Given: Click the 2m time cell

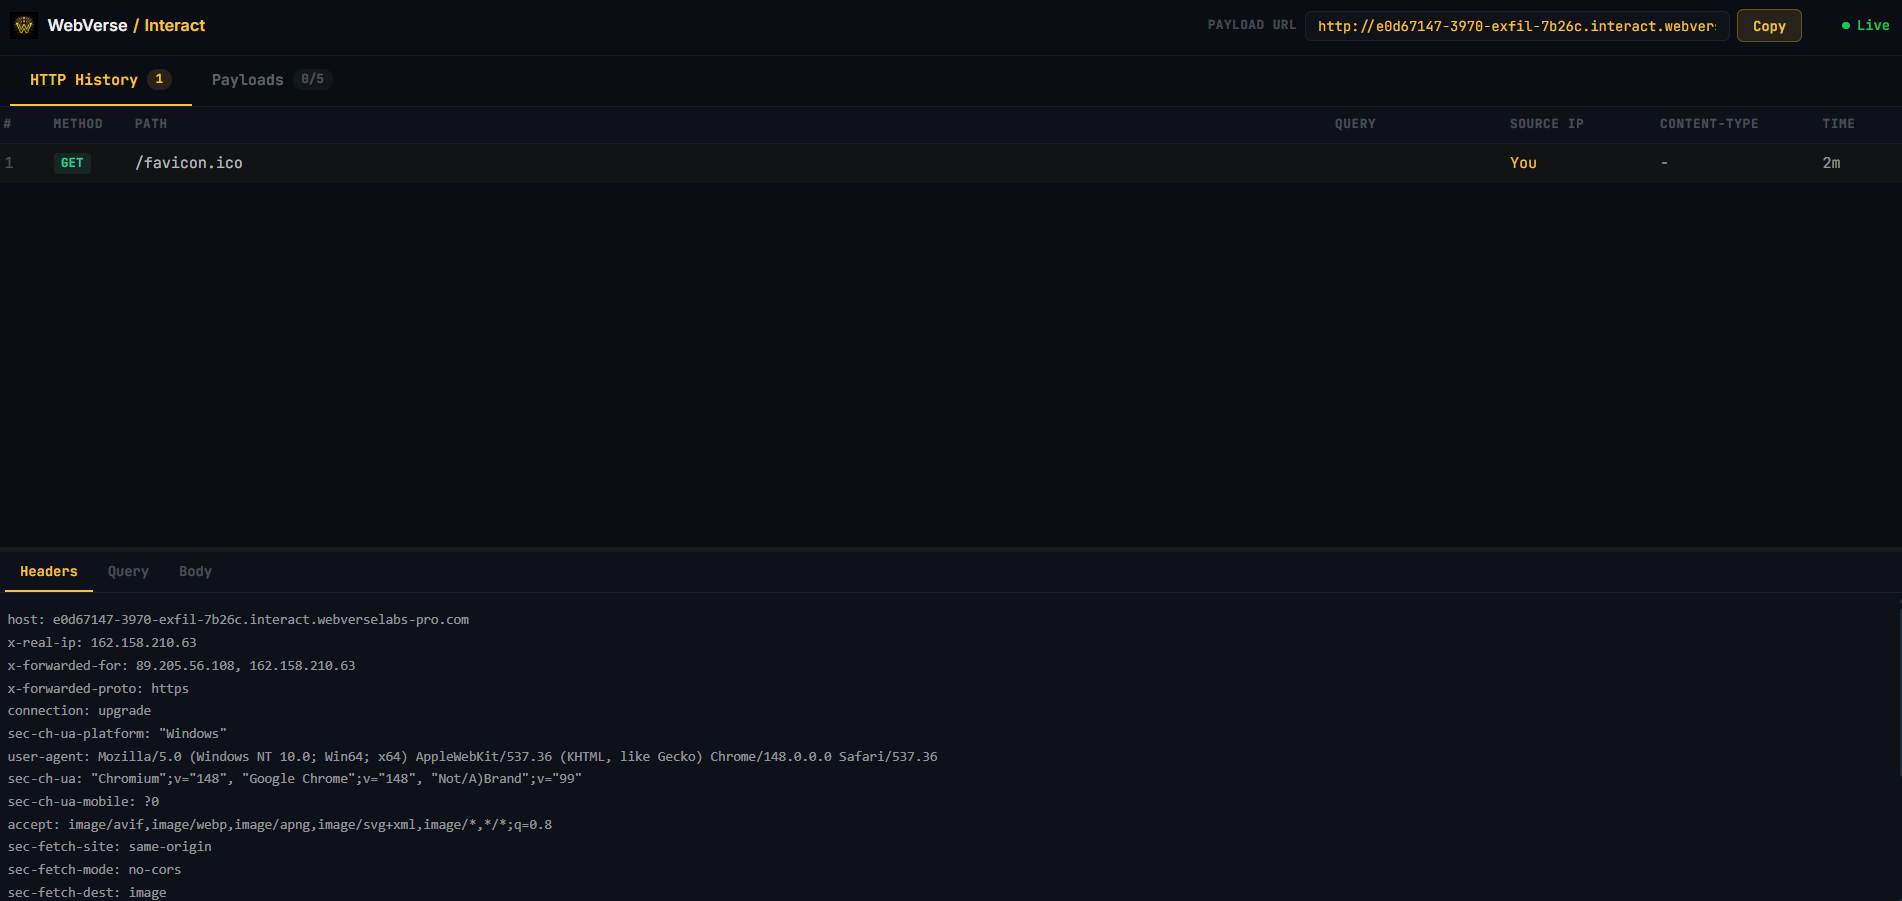Looking at the screenshot, I should [x=1831, y=163].
